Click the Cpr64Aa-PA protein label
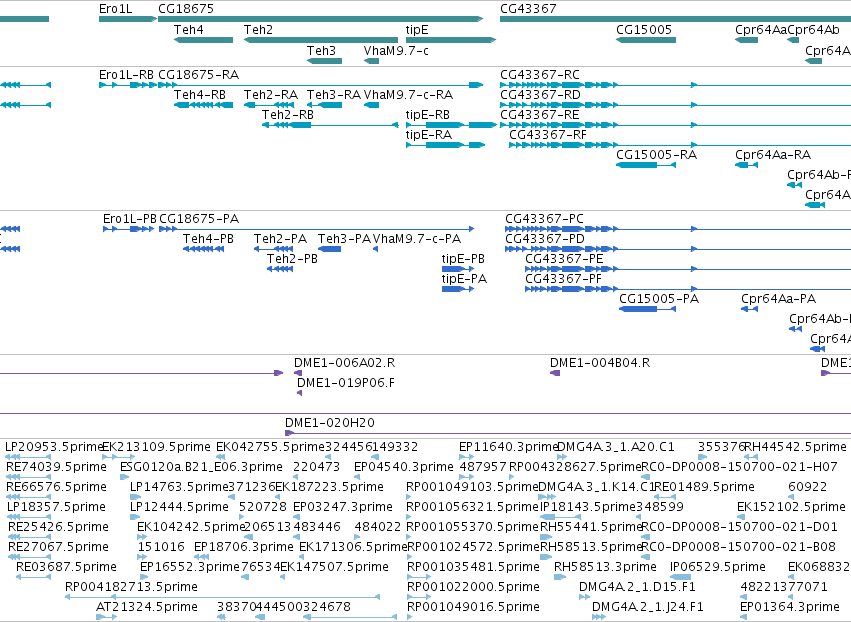Screen dimensions: 851x622 pyautogui.click(x=778, y=300)
